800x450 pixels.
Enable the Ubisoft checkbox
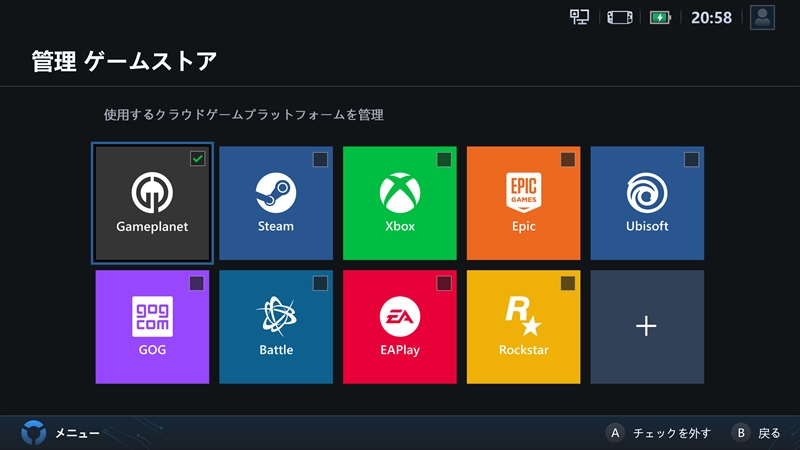click(691, 160)
